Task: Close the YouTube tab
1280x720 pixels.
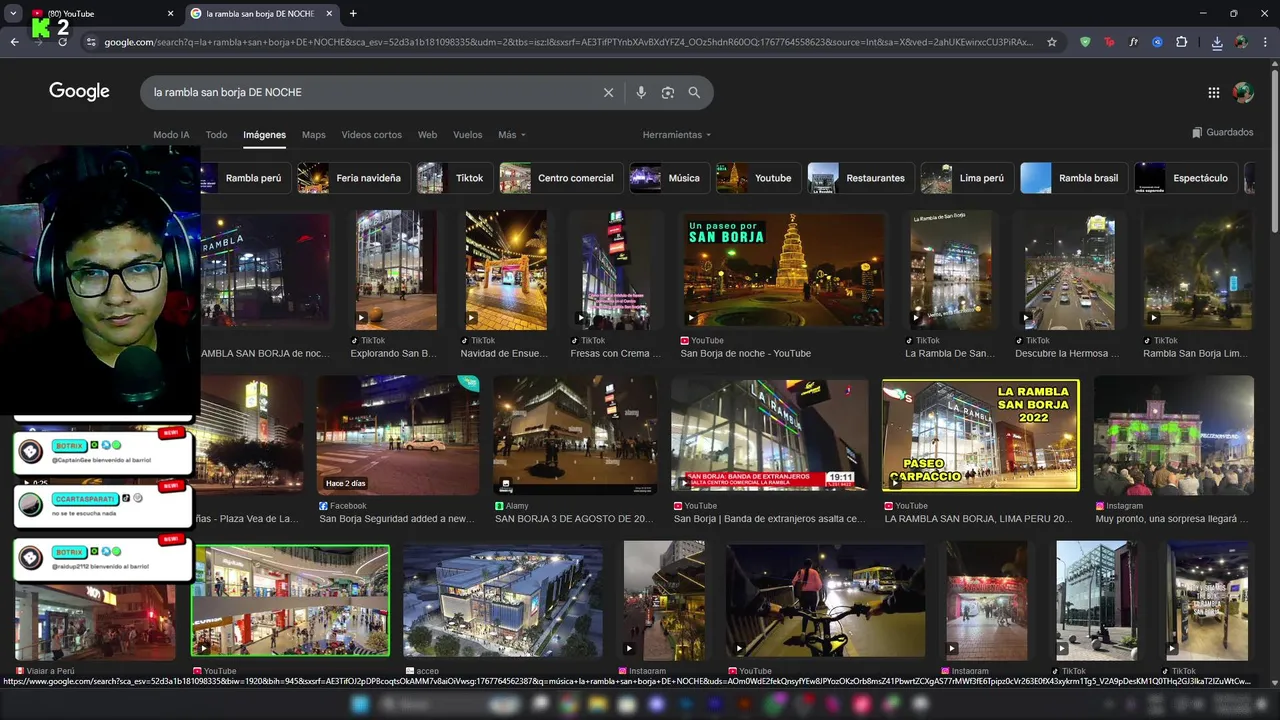Action: (x=170, y=14)
